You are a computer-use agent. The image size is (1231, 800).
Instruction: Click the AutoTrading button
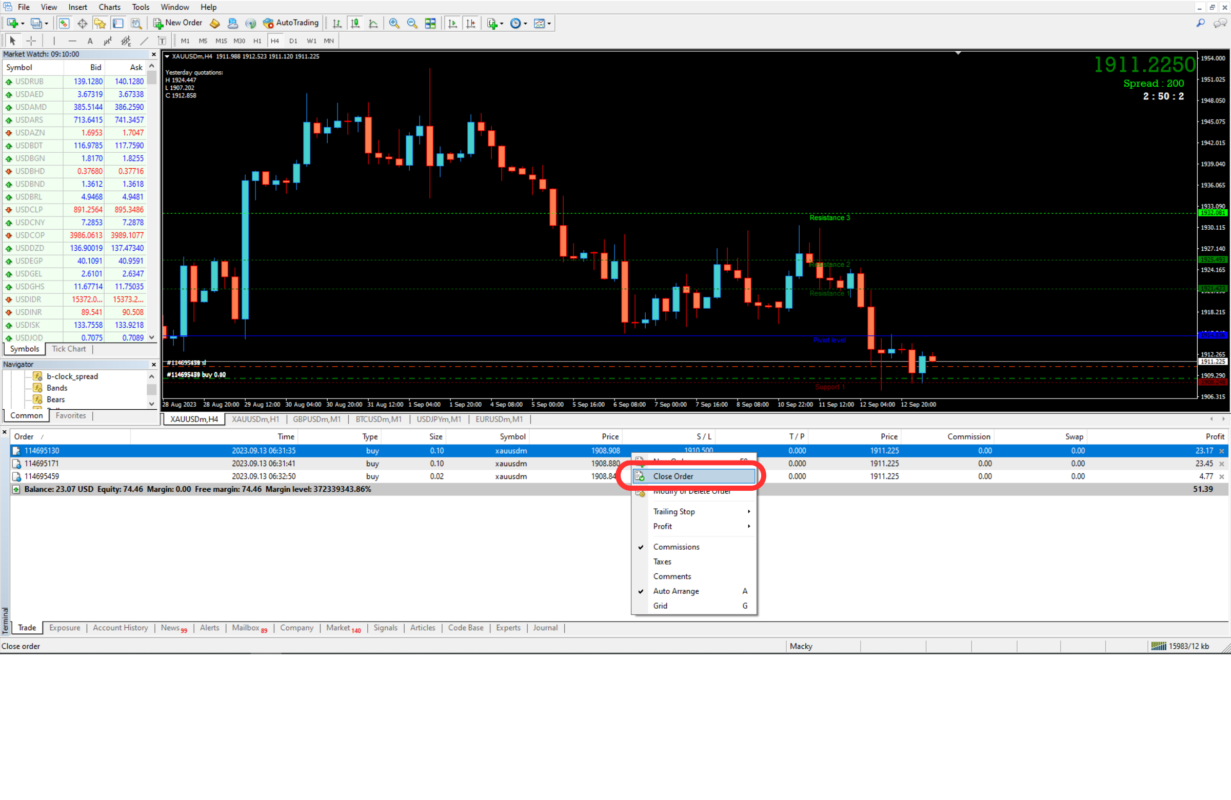pos(291,22)
